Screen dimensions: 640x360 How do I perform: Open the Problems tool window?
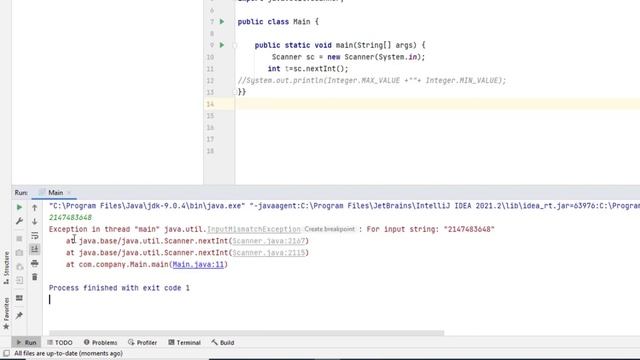(100, 342)
